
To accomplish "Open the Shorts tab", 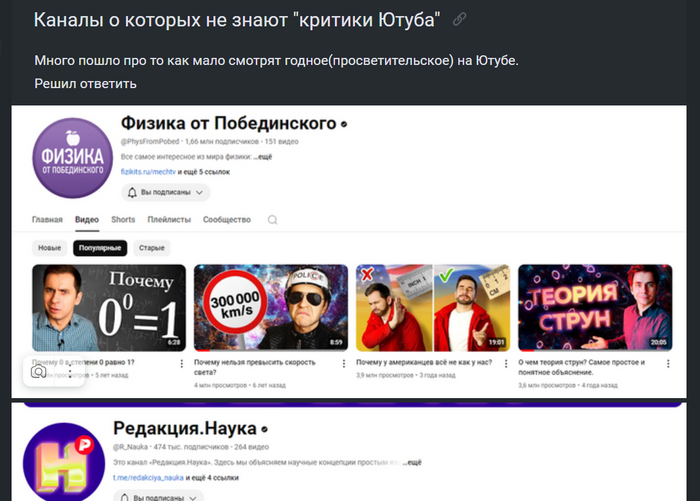I will pos(123,220).
